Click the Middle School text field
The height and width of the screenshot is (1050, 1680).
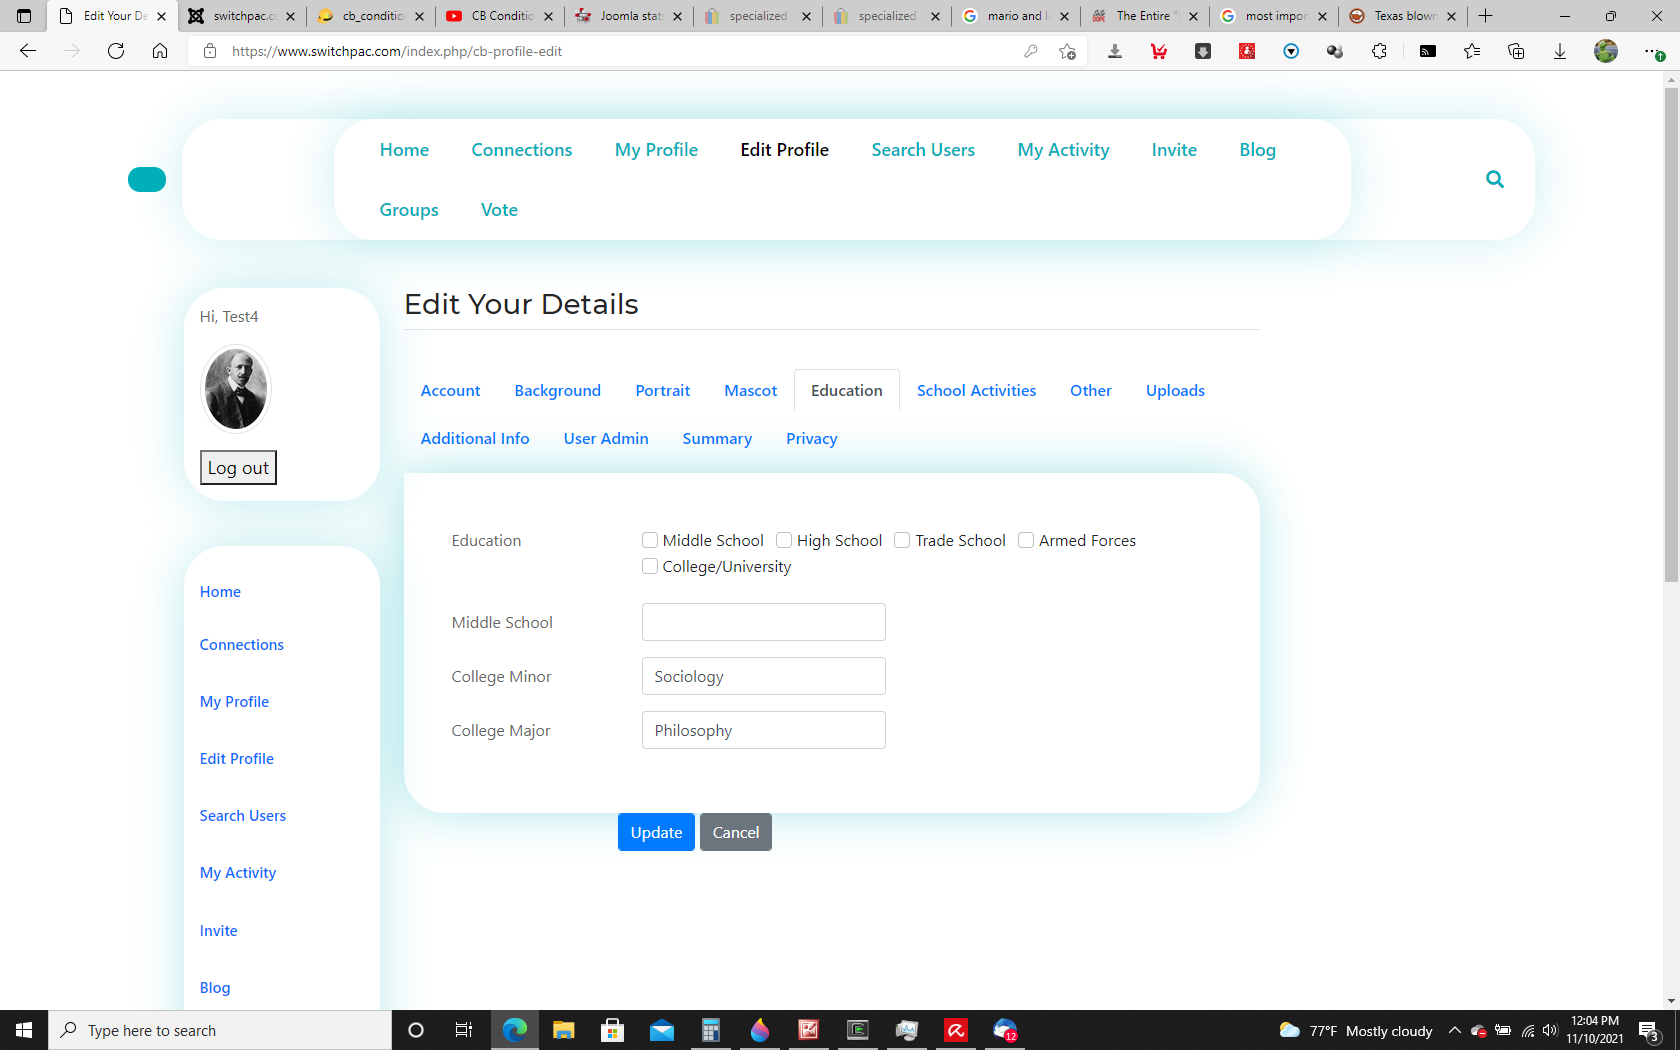pos(764,622)
